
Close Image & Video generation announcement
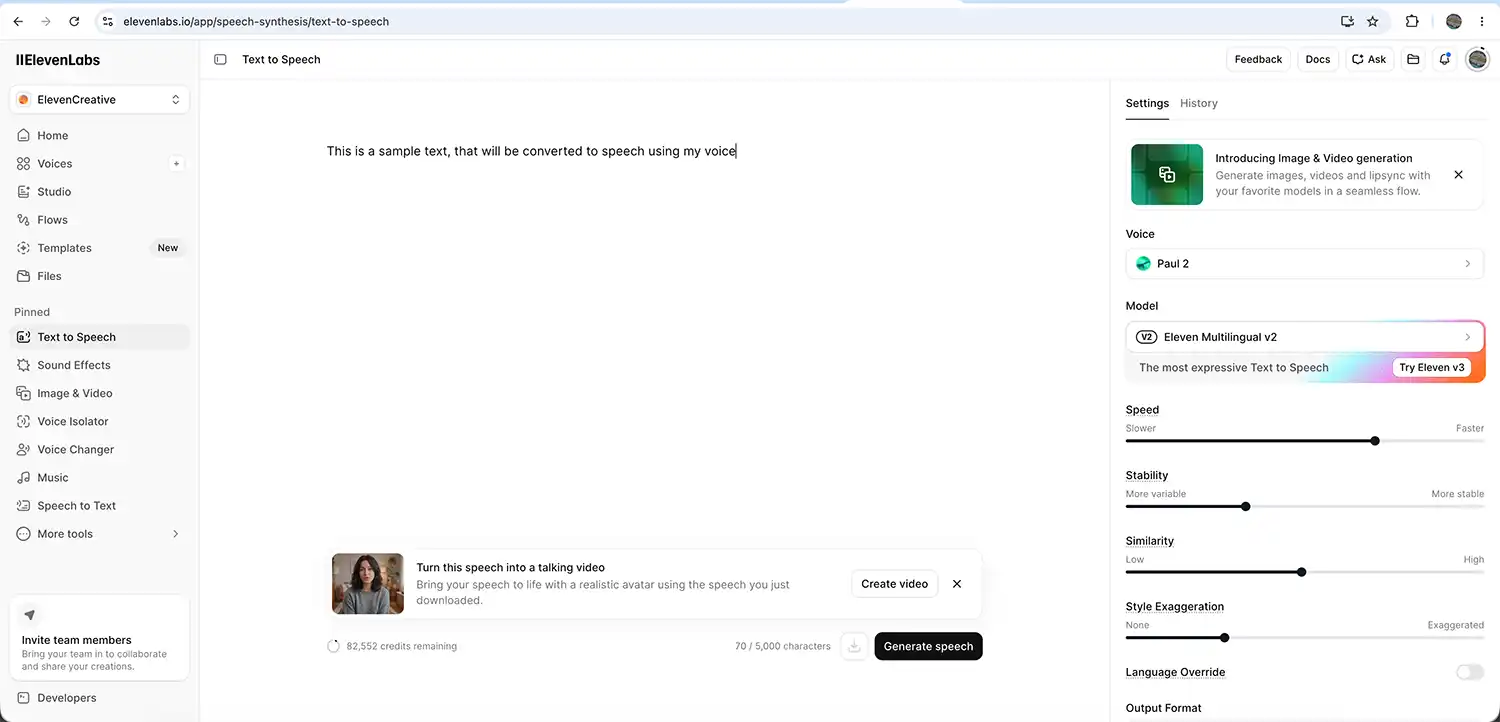(x=1458, y=175)
